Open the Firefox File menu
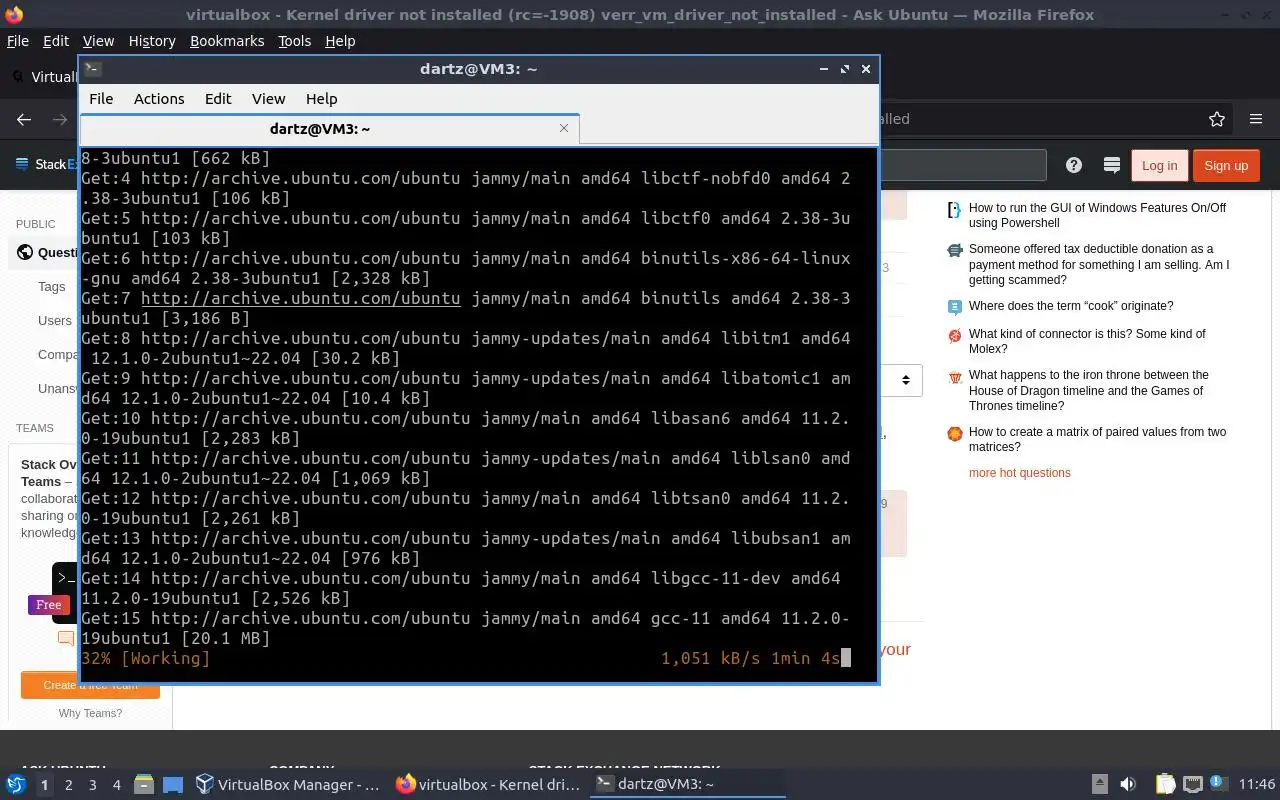 [18, 41]
